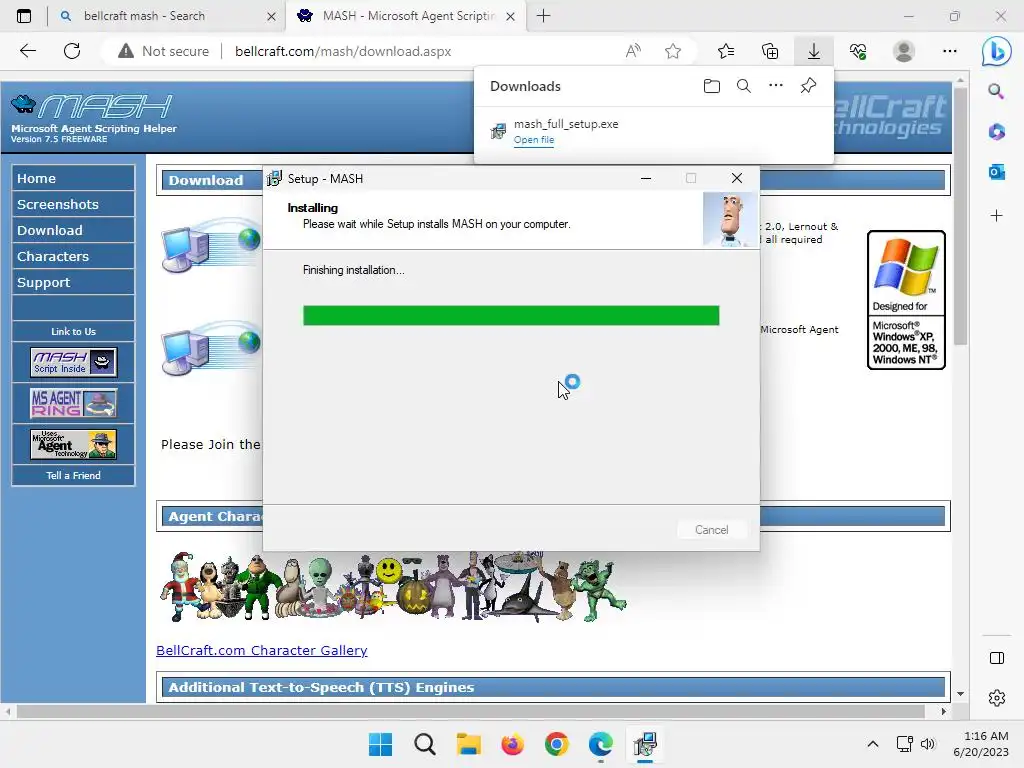The image size is (1024, 768).
Task: Click the page horizontal scrollbar
Action: point(470,711)
